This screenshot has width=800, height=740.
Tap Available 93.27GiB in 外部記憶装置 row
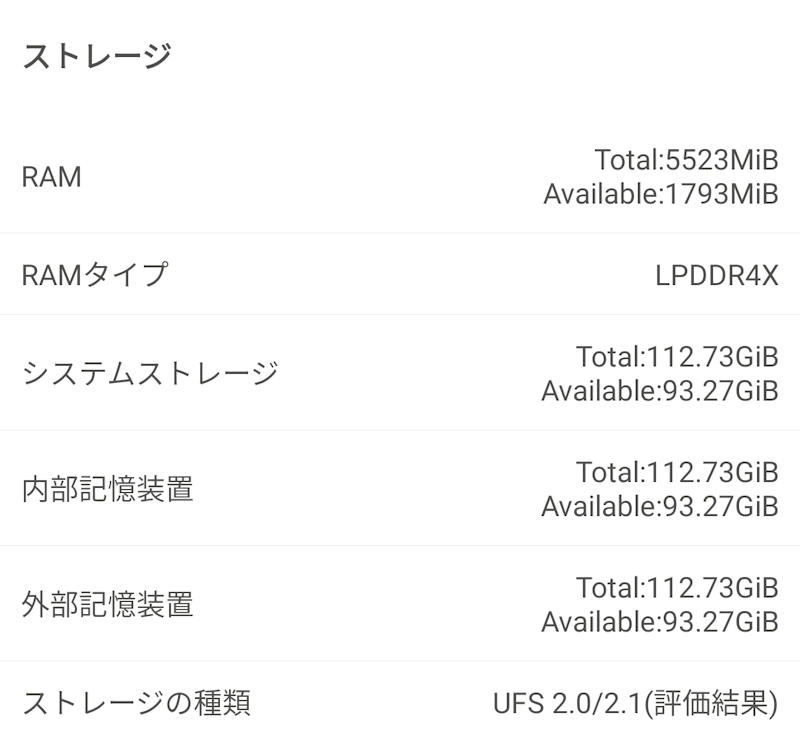tap(659, 622)
